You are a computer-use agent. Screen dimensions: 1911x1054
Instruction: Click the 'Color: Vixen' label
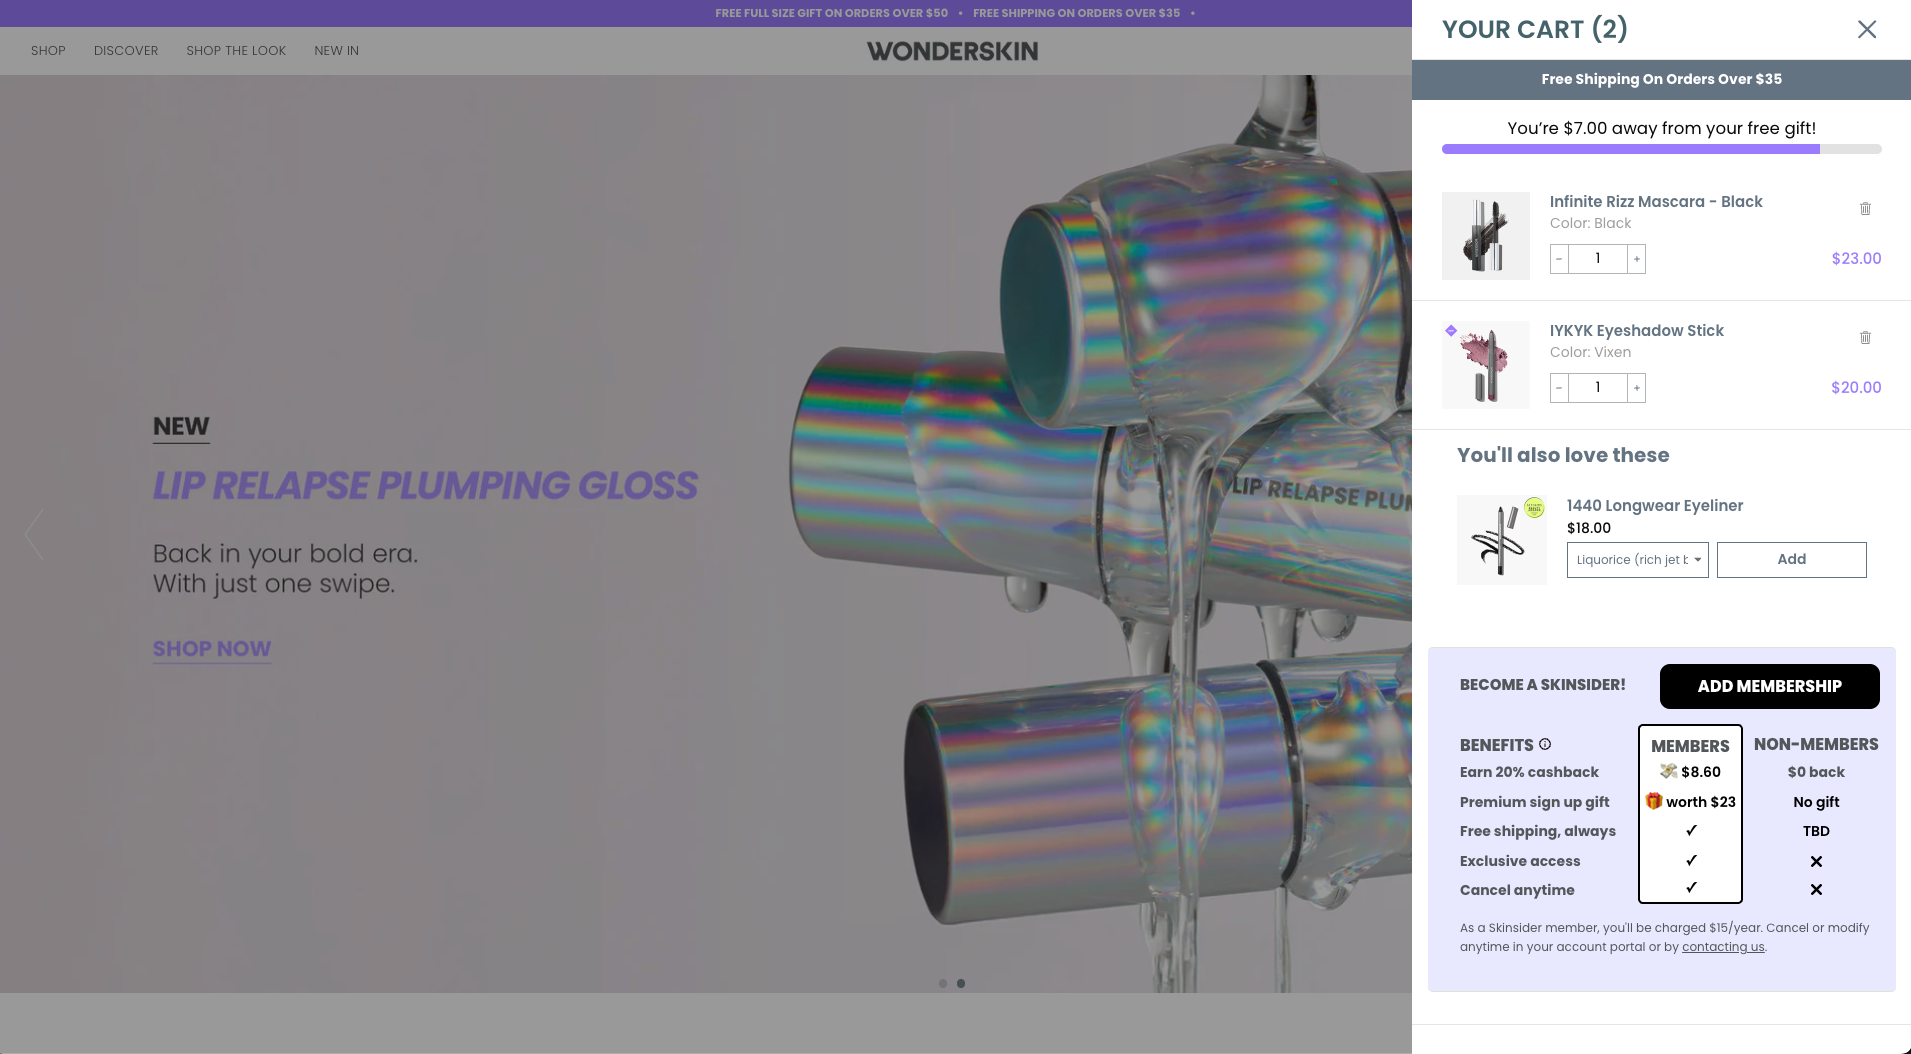coord(1590,352)
